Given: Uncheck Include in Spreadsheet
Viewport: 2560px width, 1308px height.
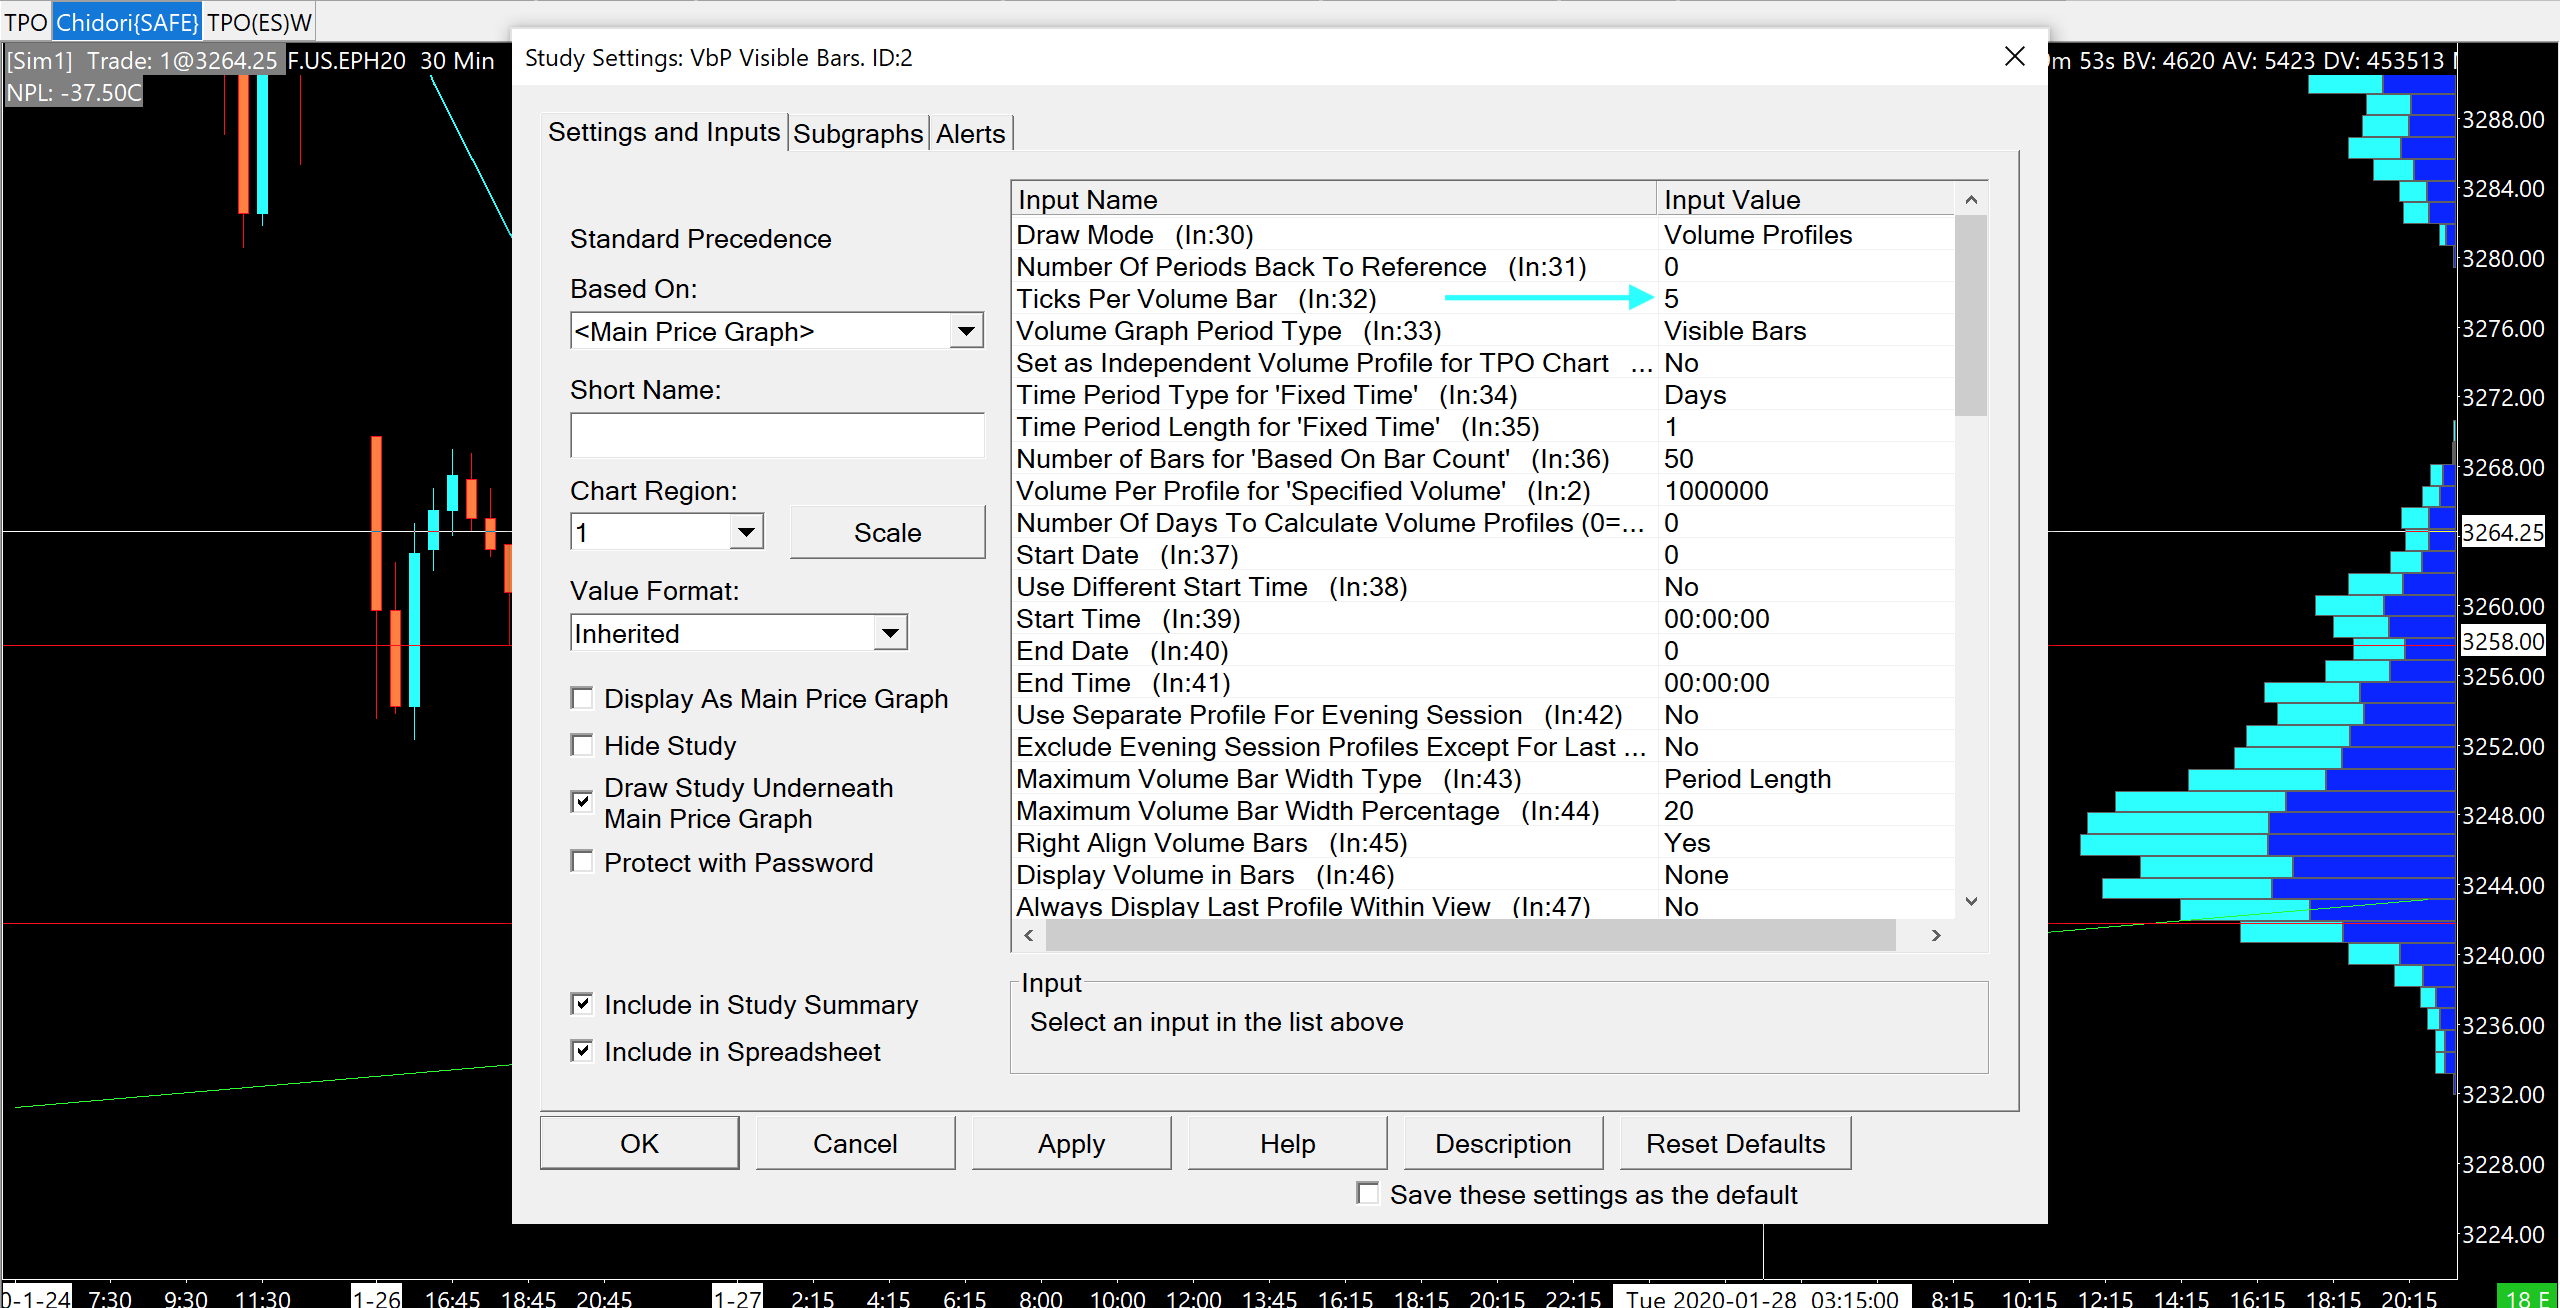Looking at the screenshot, I should coord(582,1051).
